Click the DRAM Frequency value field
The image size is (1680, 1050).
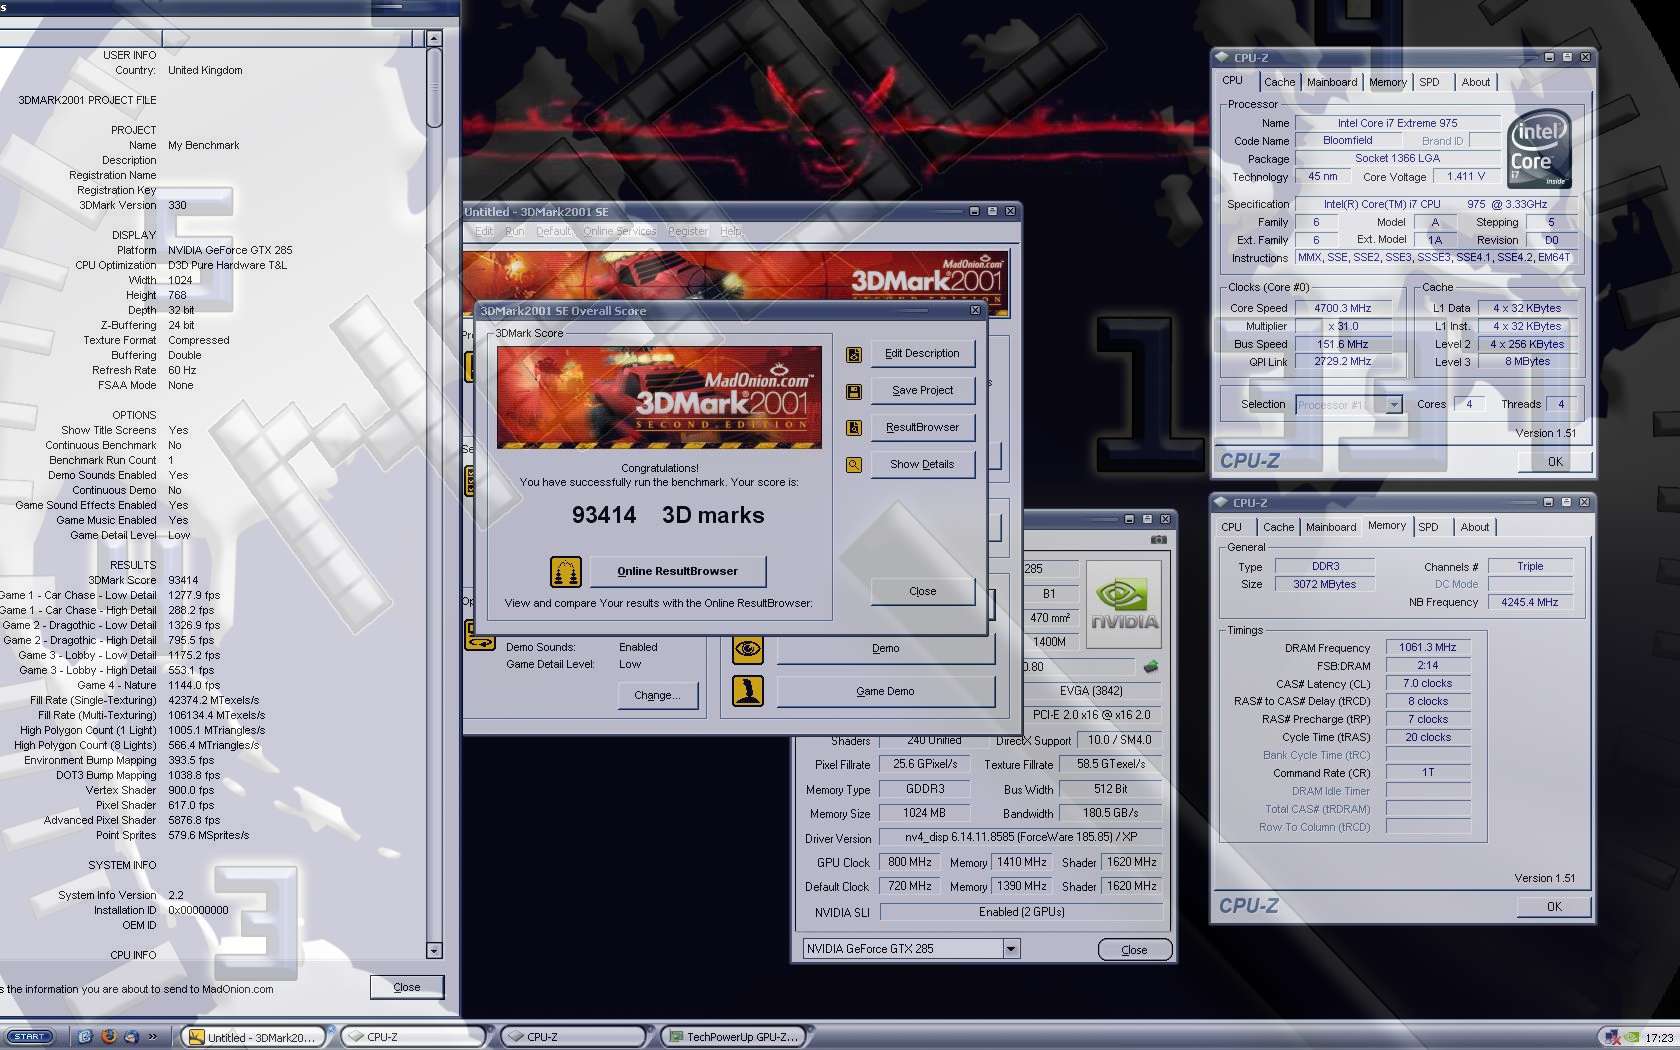(x=1428, y=648)
